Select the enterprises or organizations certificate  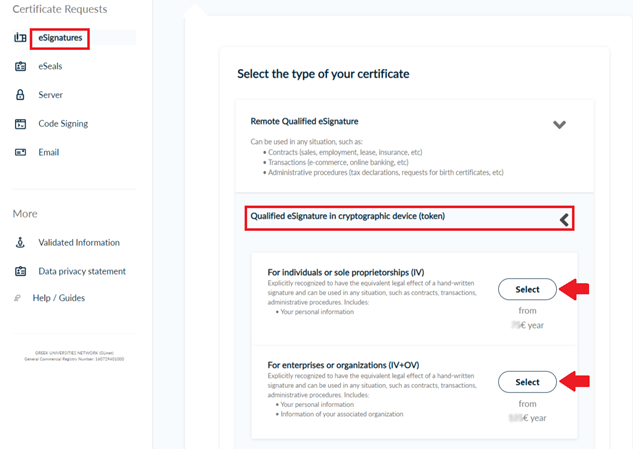(527, 382)
